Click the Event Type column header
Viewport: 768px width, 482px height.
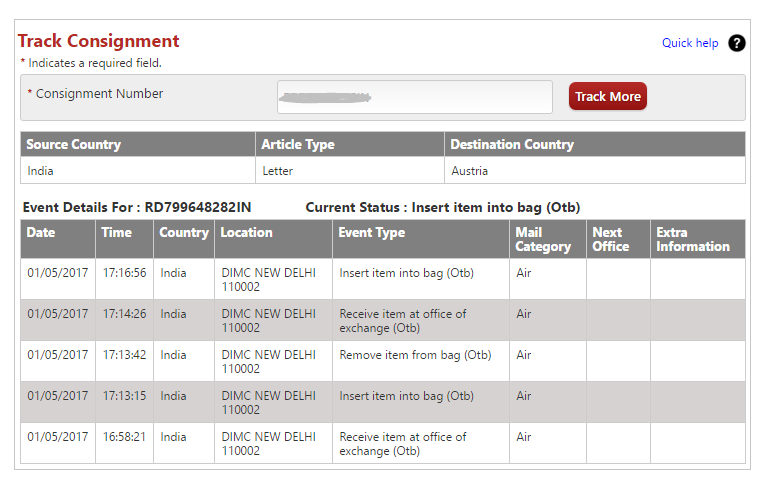click(372, 233)
